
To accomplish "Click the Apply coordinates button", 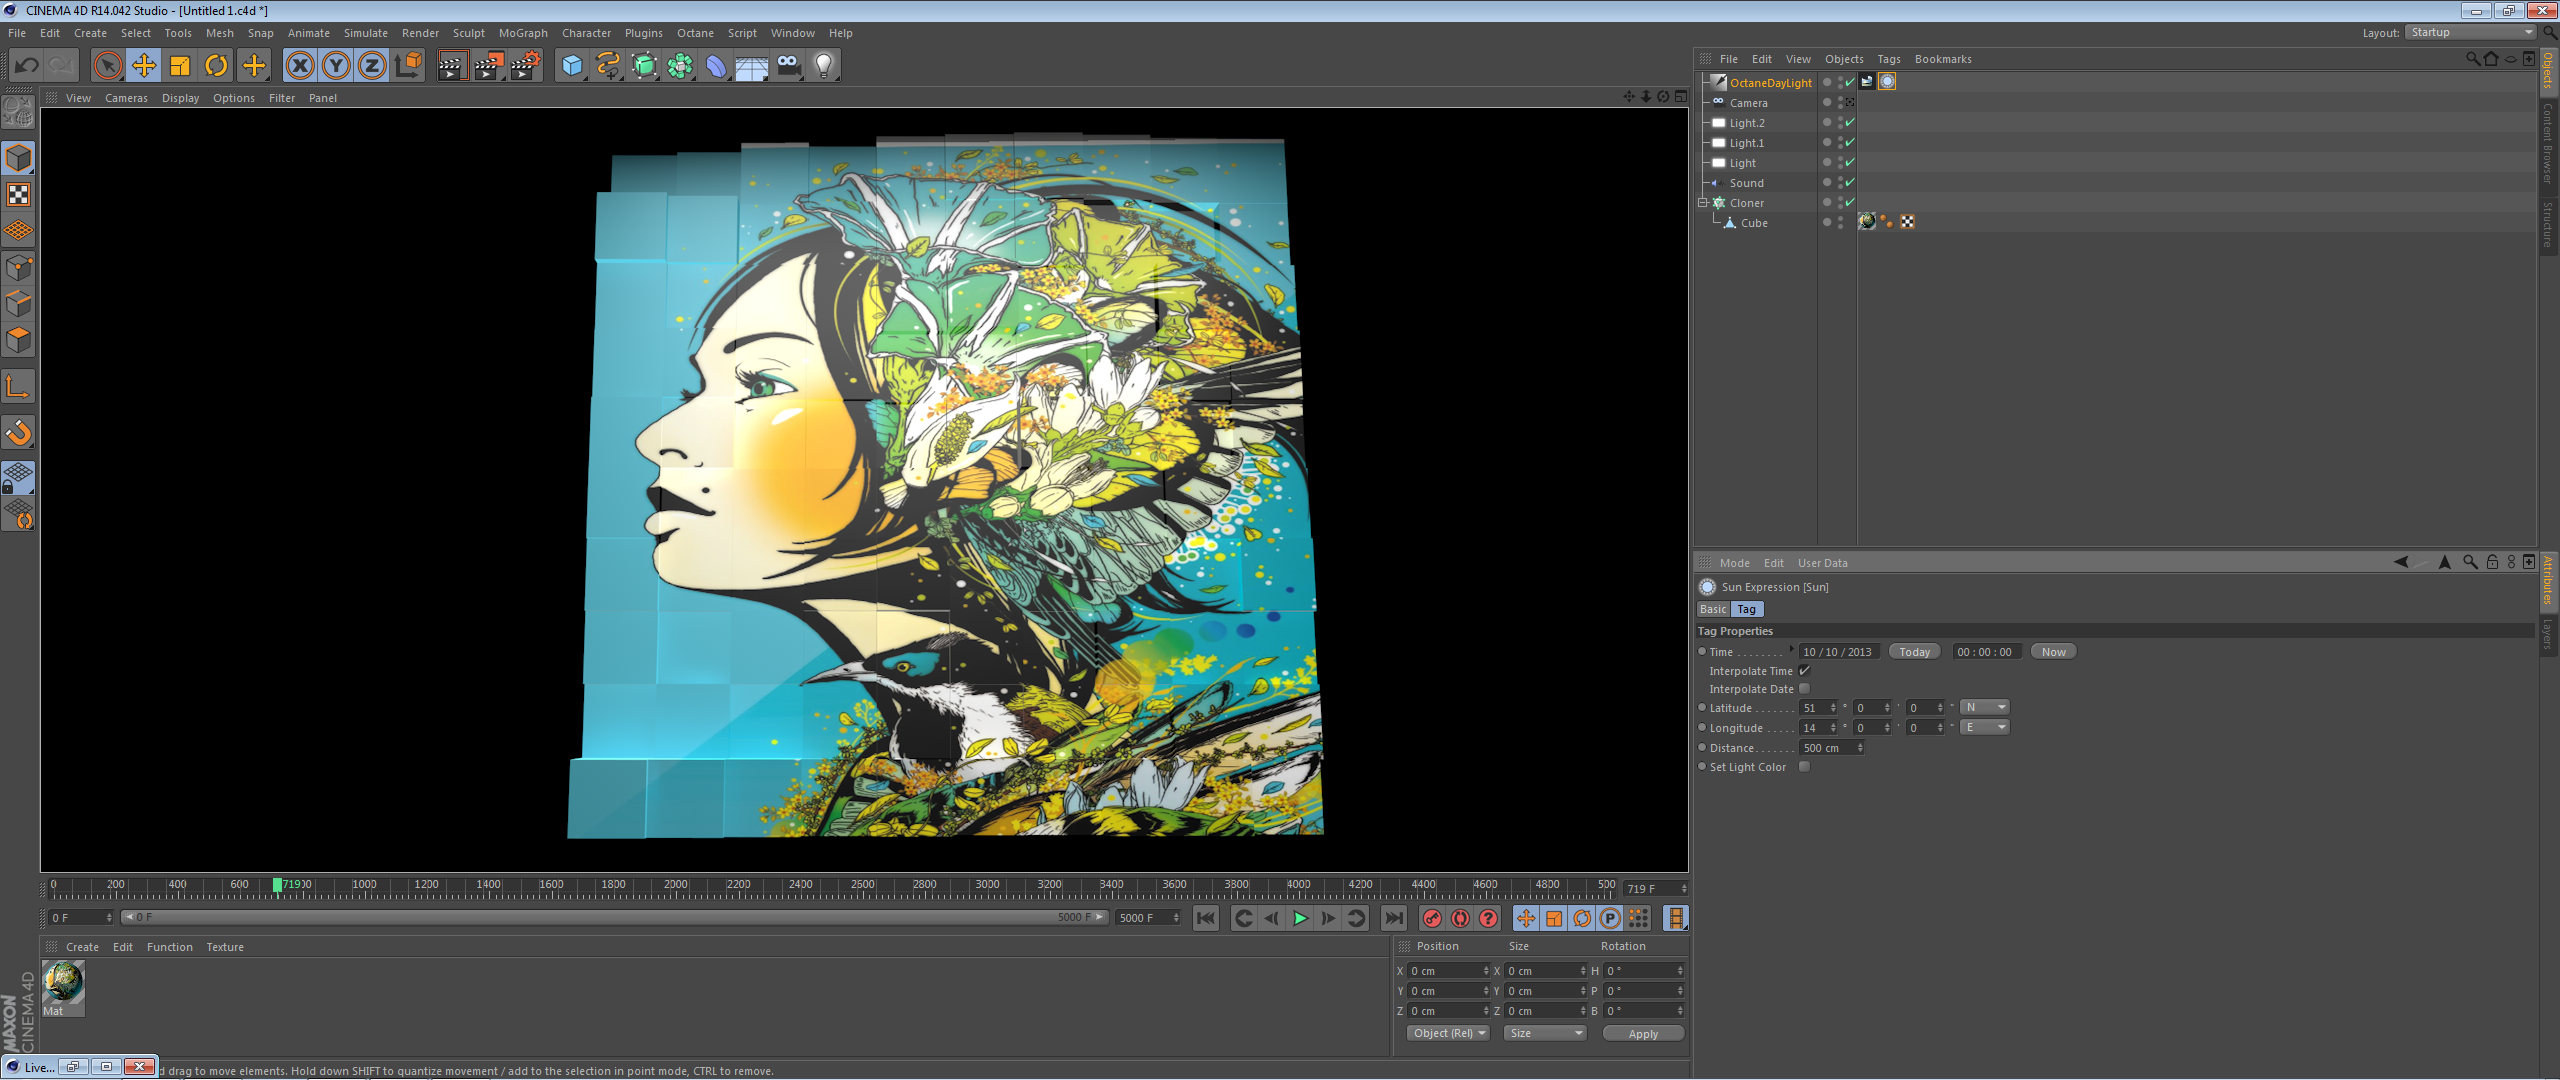I will (x=1642, y=1034).
